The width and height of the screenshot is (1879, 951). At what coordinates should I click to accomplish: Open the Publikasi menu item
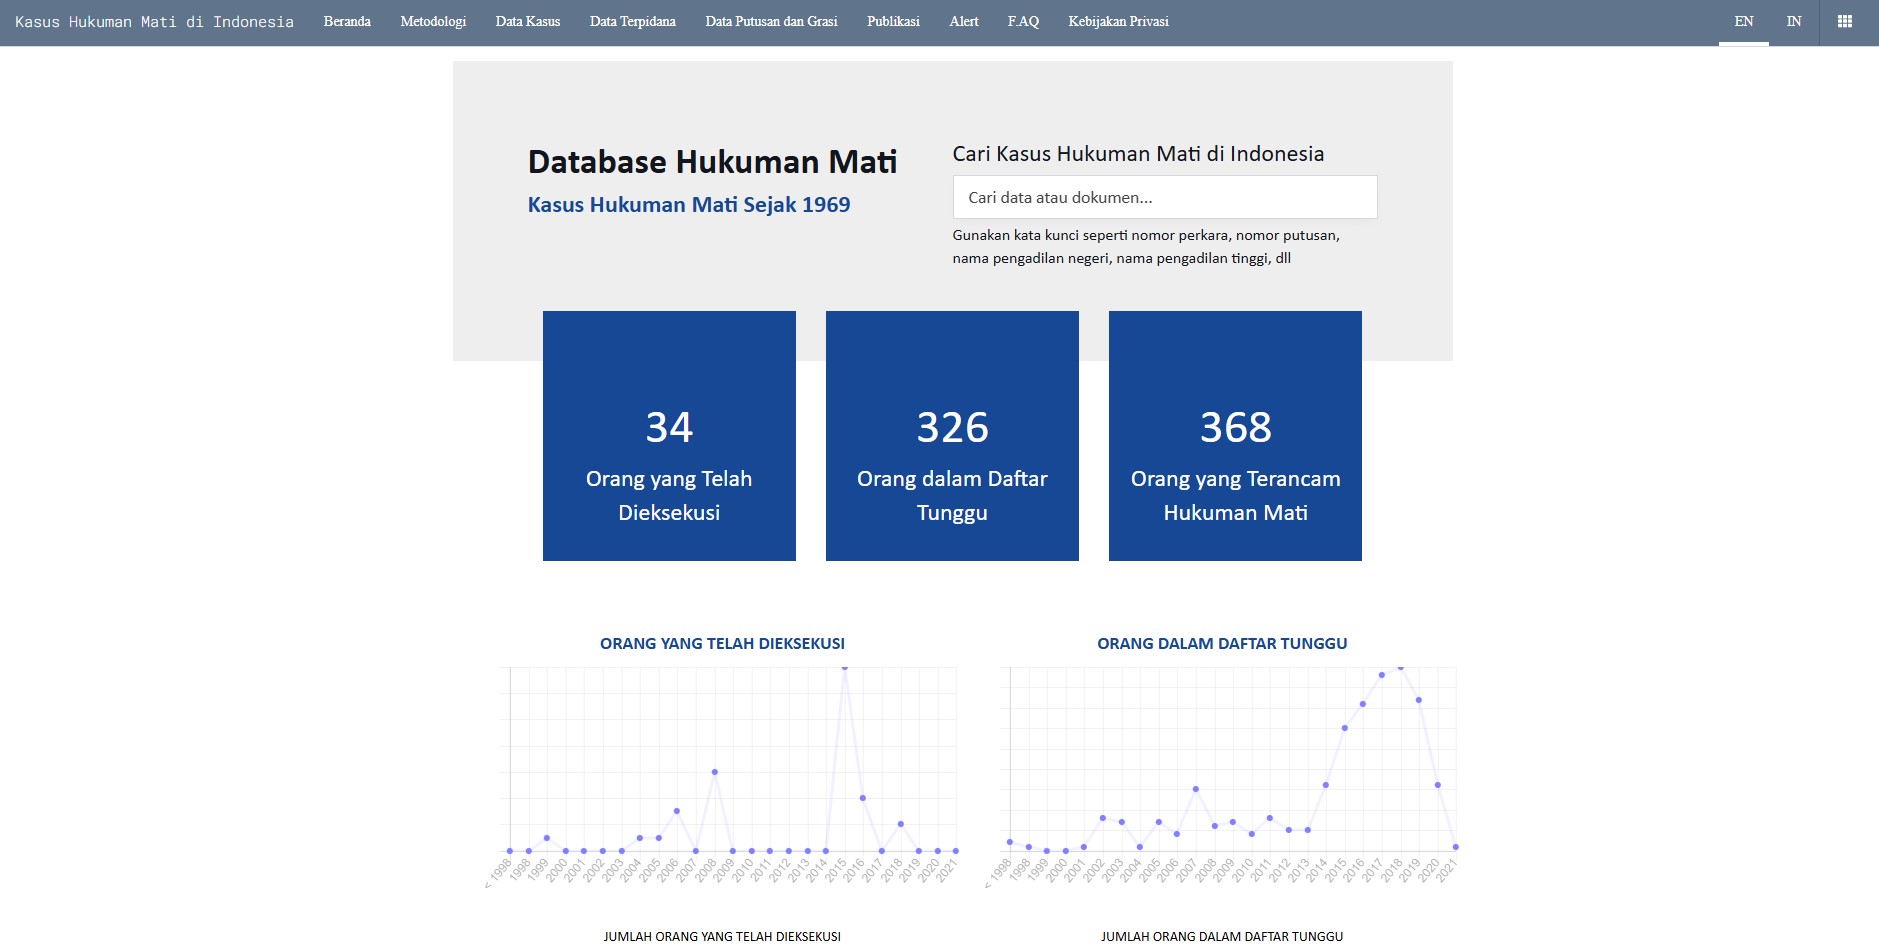coord(893,22)
